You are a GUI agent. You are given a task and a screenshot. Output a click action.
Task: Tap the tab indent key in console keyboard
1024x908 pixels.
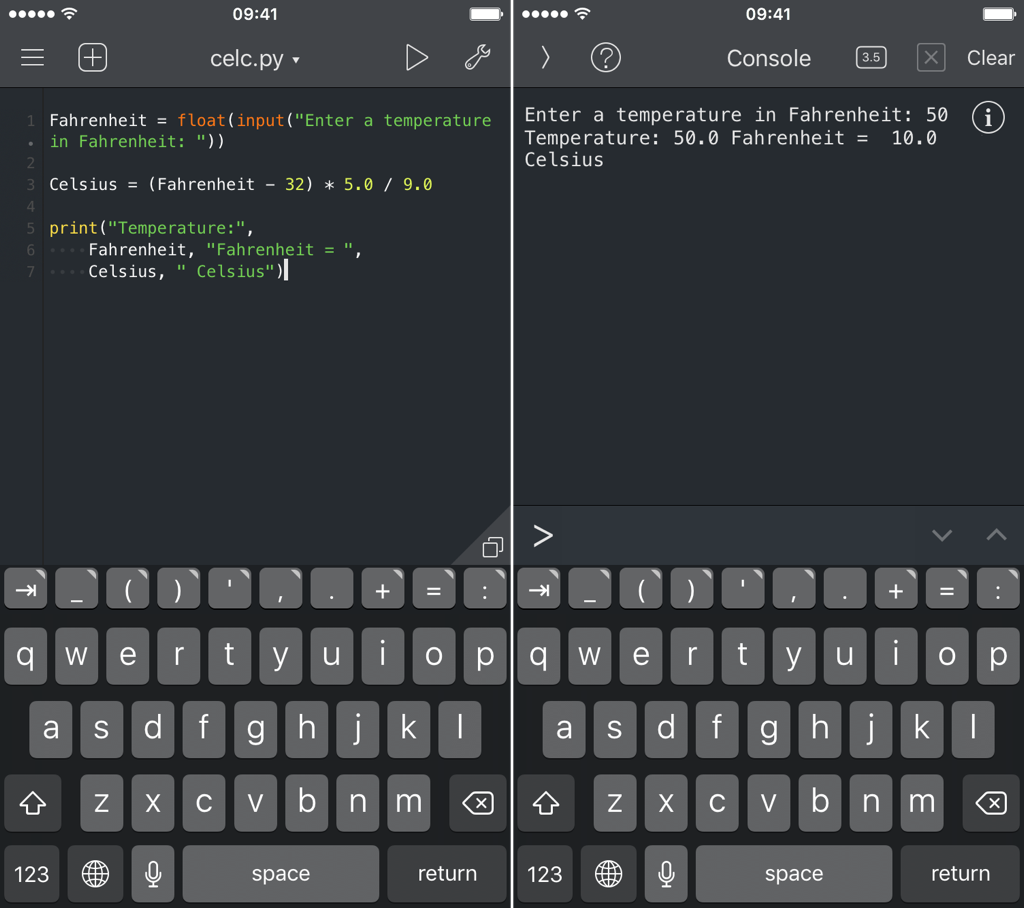[x=539, y=589]
